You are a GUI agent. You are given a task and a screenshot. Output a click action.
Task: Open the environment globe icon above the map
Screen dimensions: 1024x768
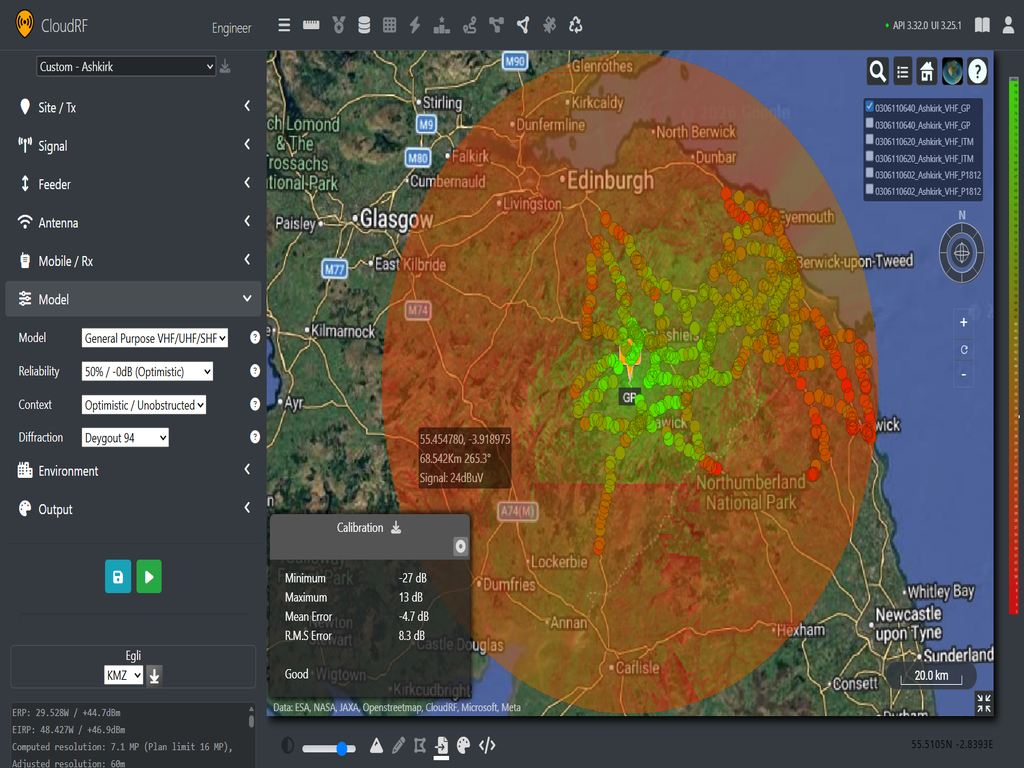tap(953, 71)
